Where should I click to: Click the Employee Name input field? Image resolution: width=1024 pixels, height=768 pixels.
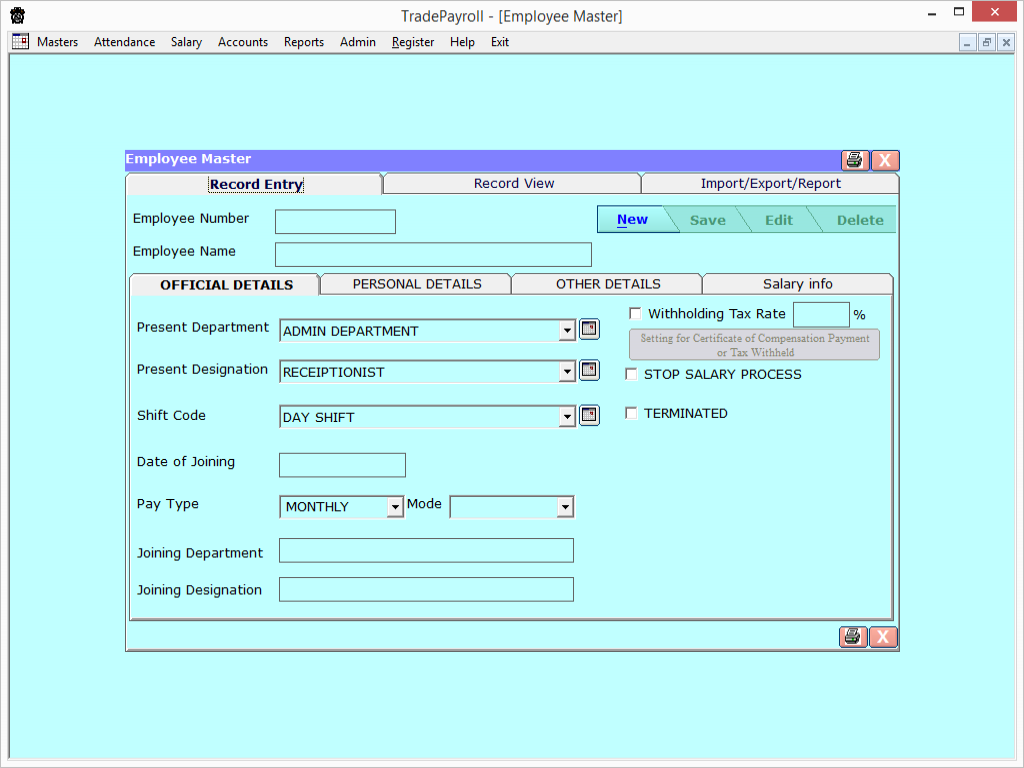[x=433, y=255]
